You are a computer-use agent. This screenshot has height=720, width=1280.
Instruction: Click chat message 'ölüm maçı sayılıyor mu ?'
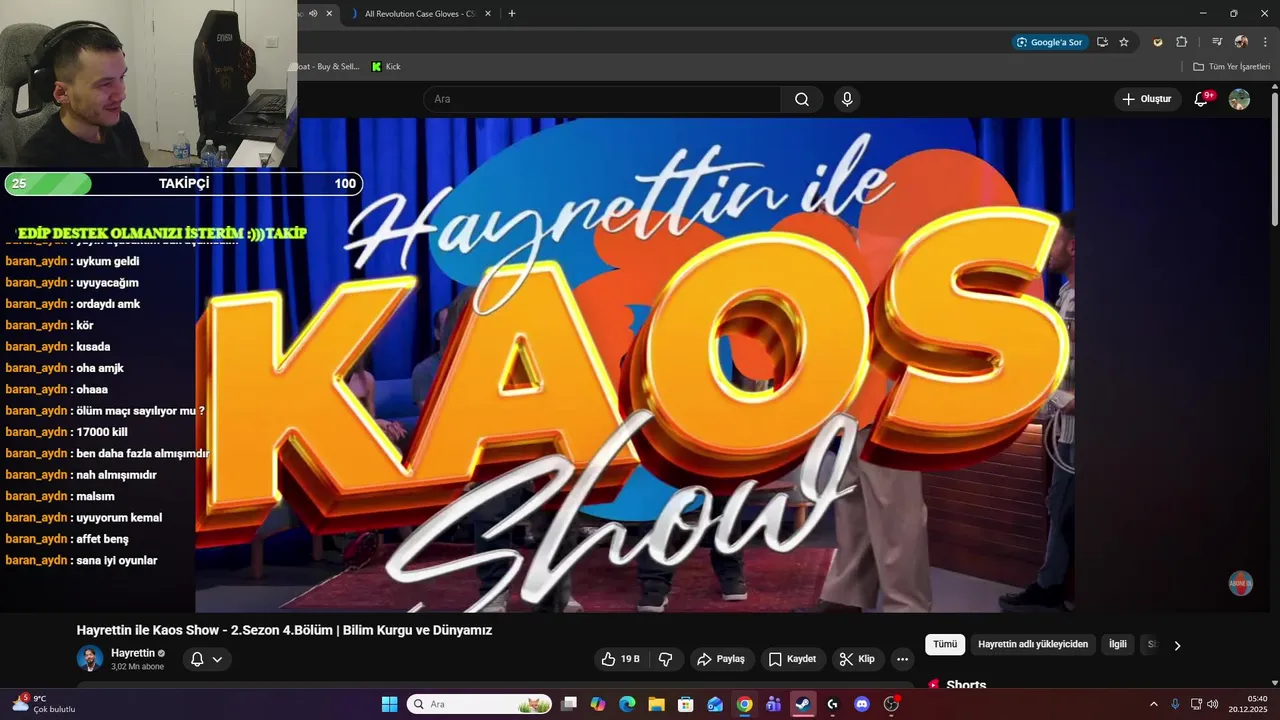click(140, 411)
